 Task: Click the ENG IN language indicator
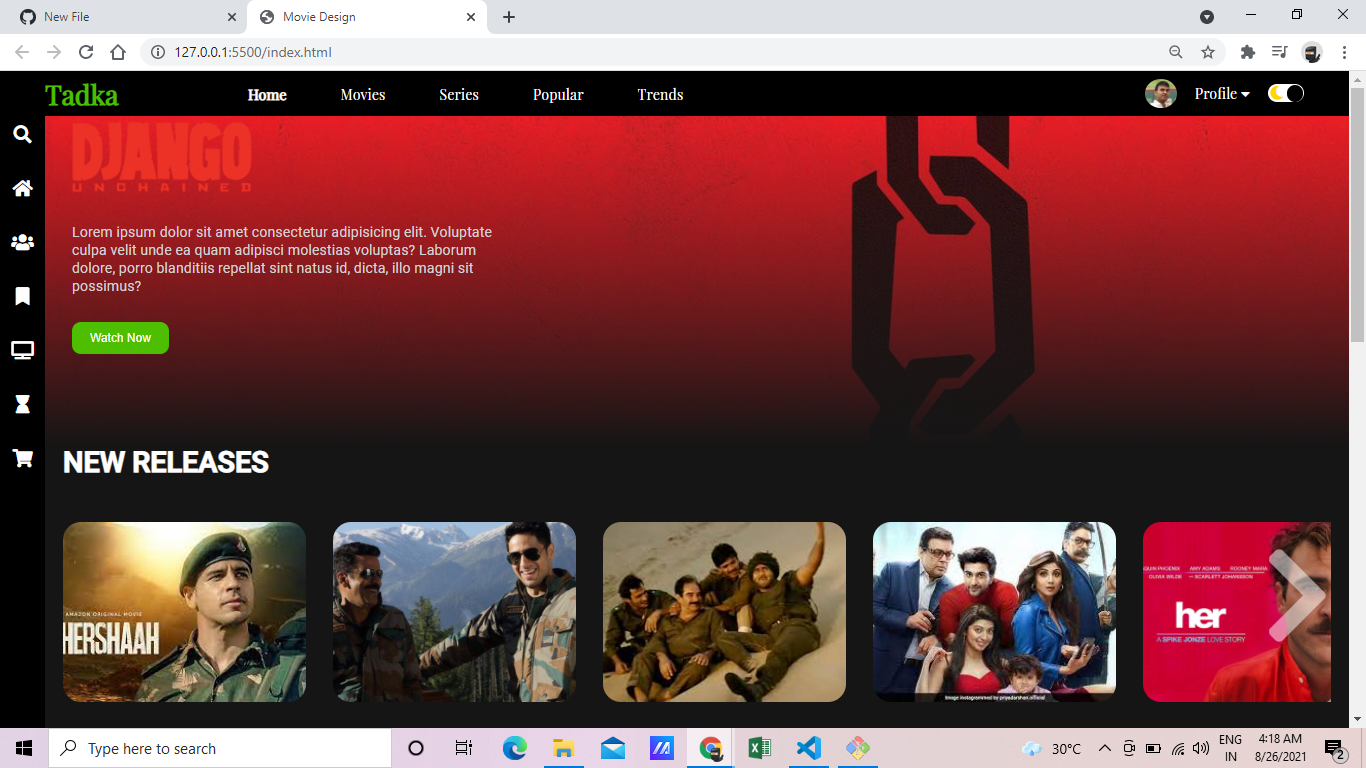pyautogui.click(x=1231, y=748)
